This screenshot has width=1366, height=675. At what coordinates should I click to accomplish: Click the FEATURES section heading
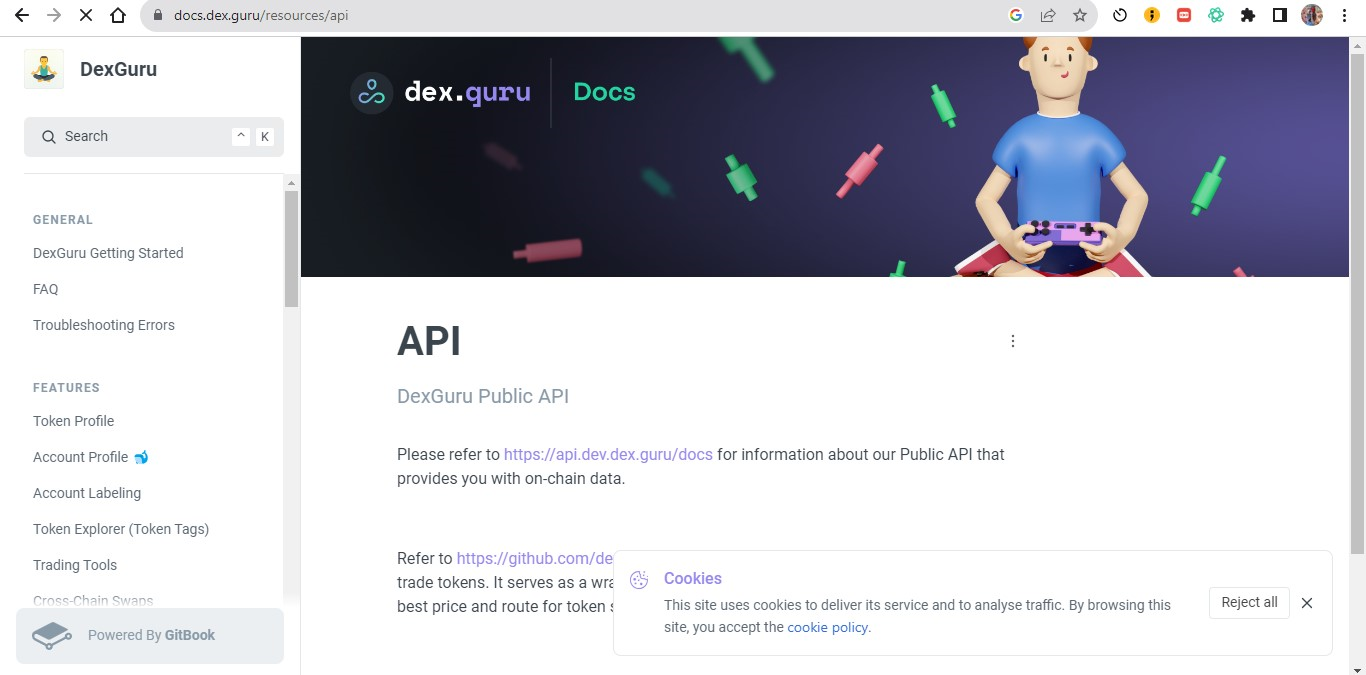pyautogui.click(x=66, y=388)
